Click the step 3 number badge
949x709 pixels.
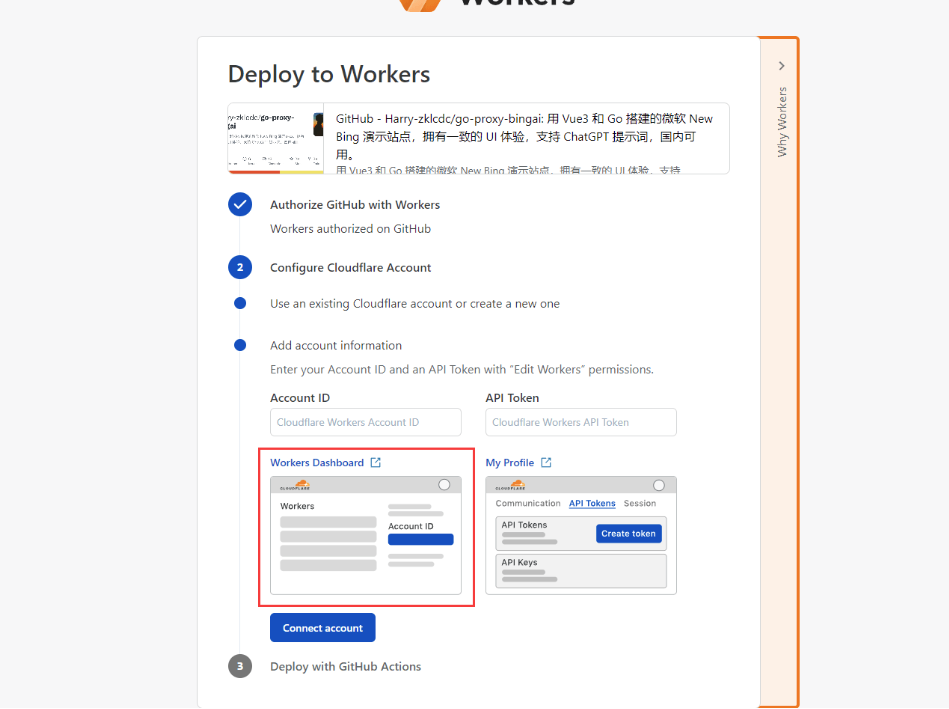tap(240, 667)
